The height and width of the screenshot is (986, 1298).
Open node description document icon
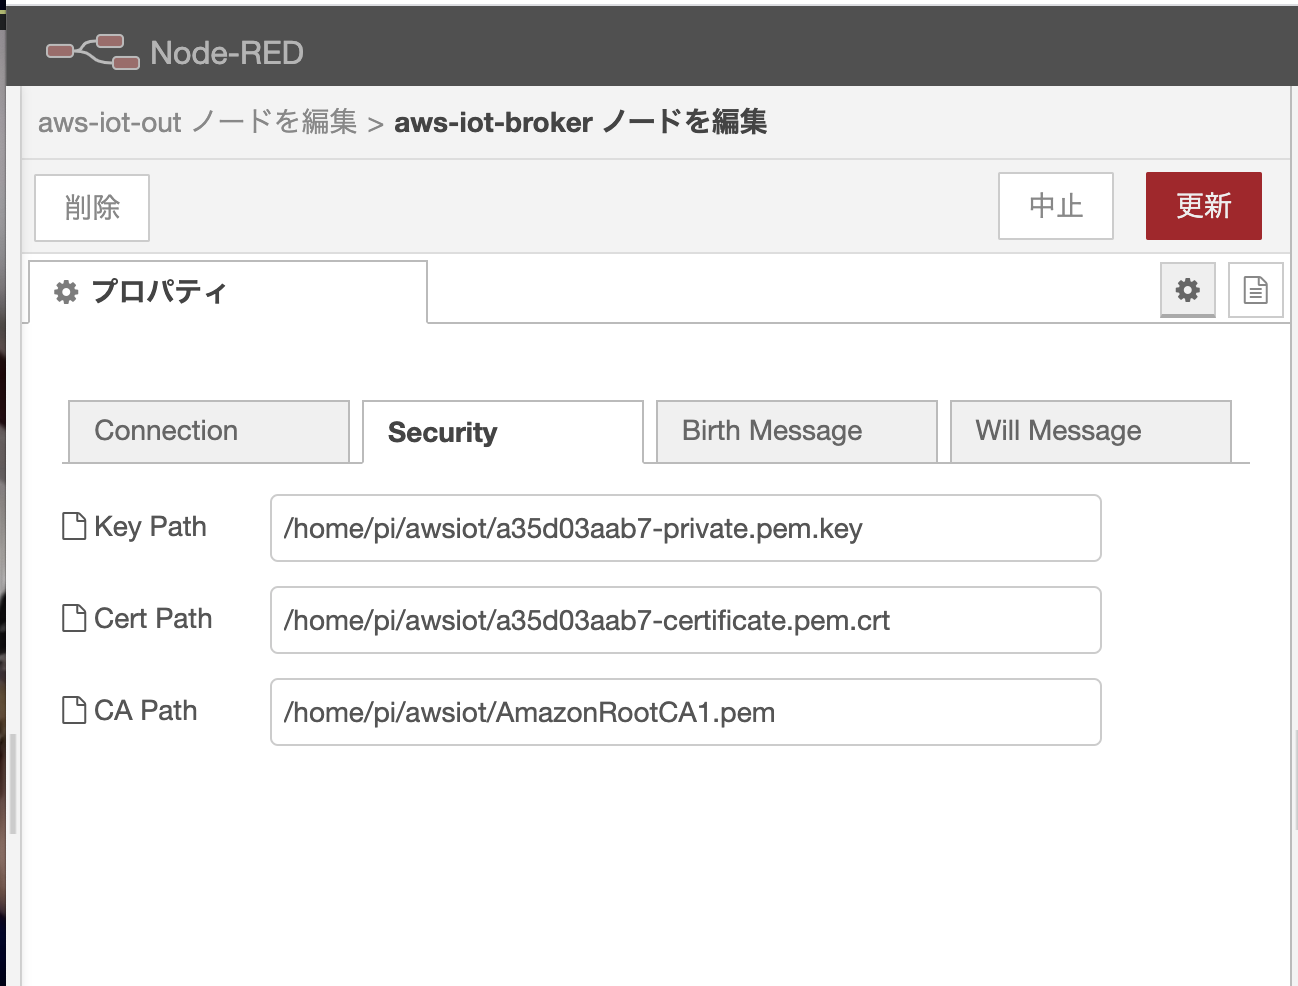[x=1255, y=290]
